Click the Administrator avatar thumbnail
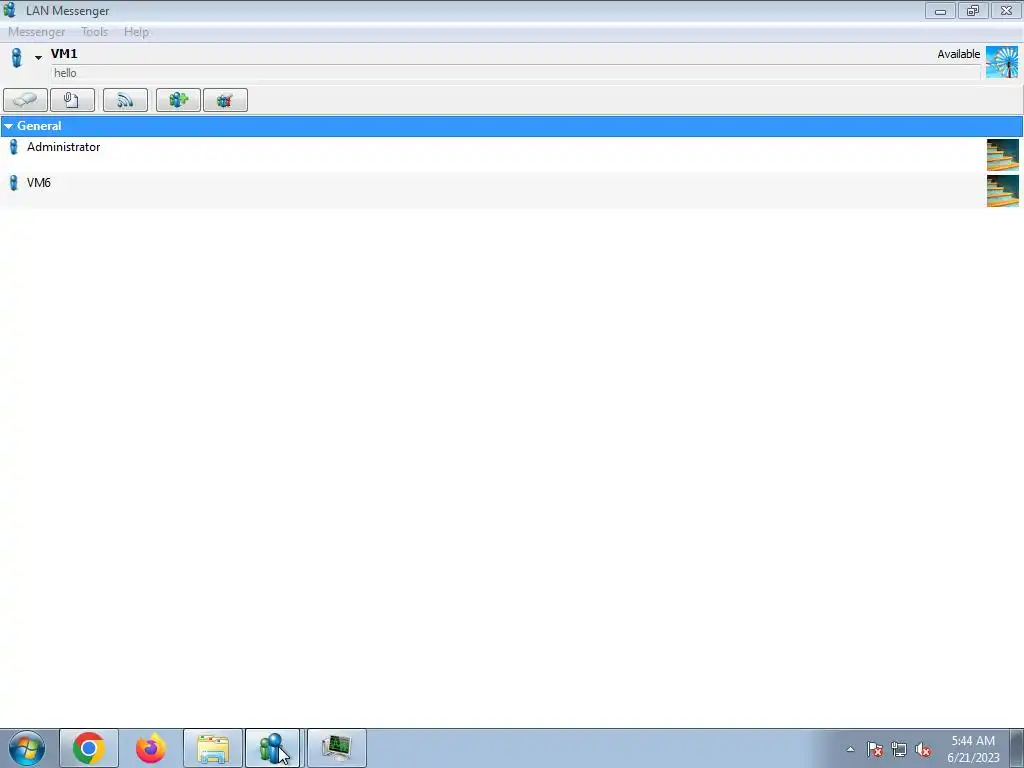Viewport: 1024px width, 768px height. point(1002,155)
